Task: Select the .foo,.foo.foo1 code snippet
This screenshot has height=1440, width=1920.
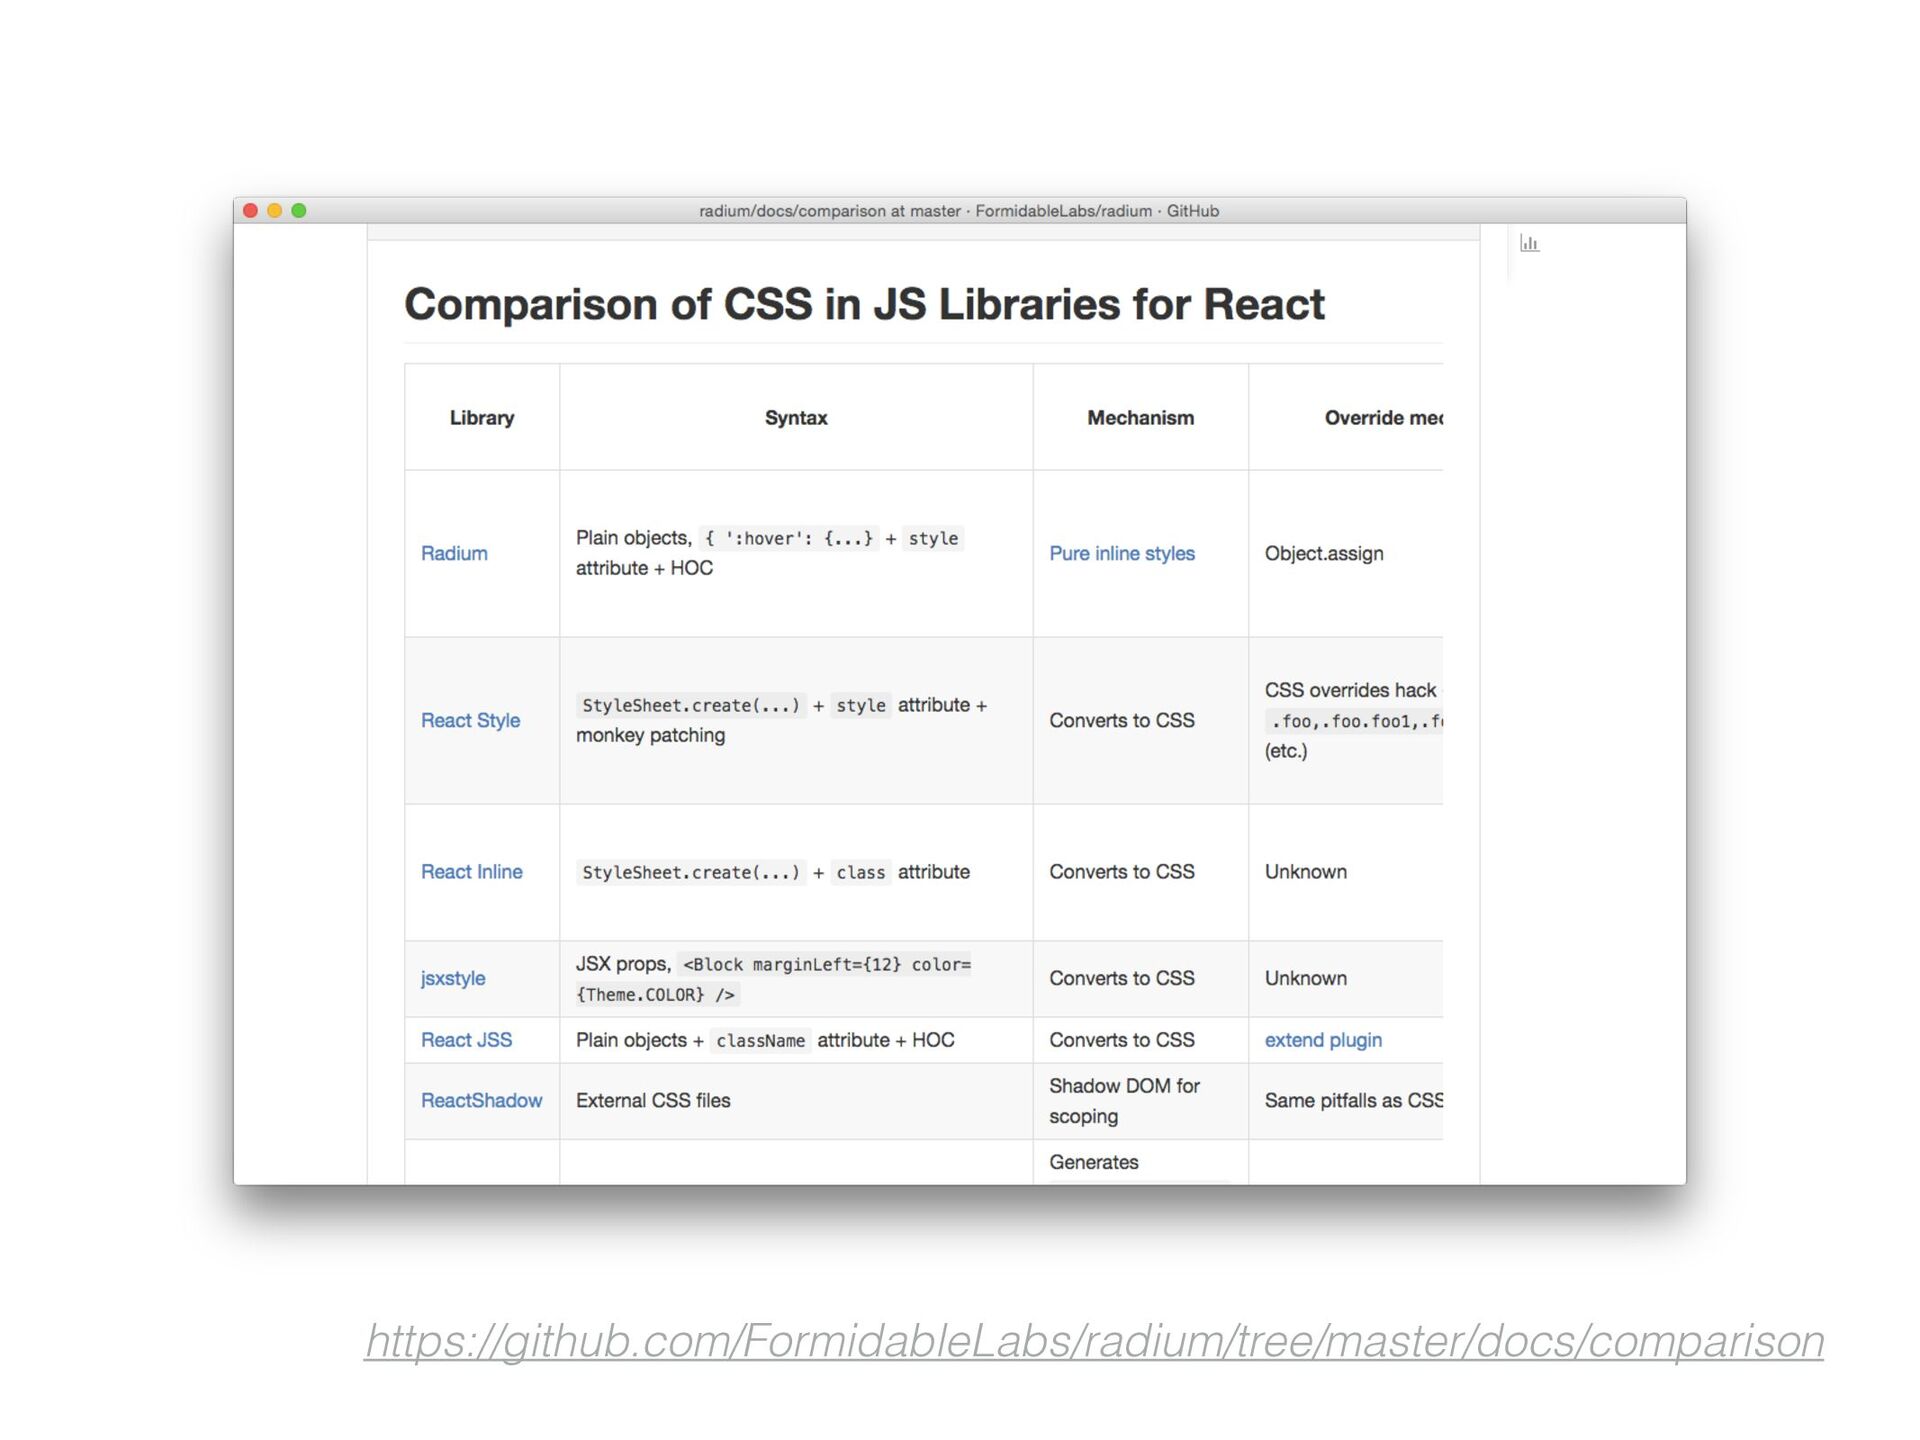Action: [1355, 721]
